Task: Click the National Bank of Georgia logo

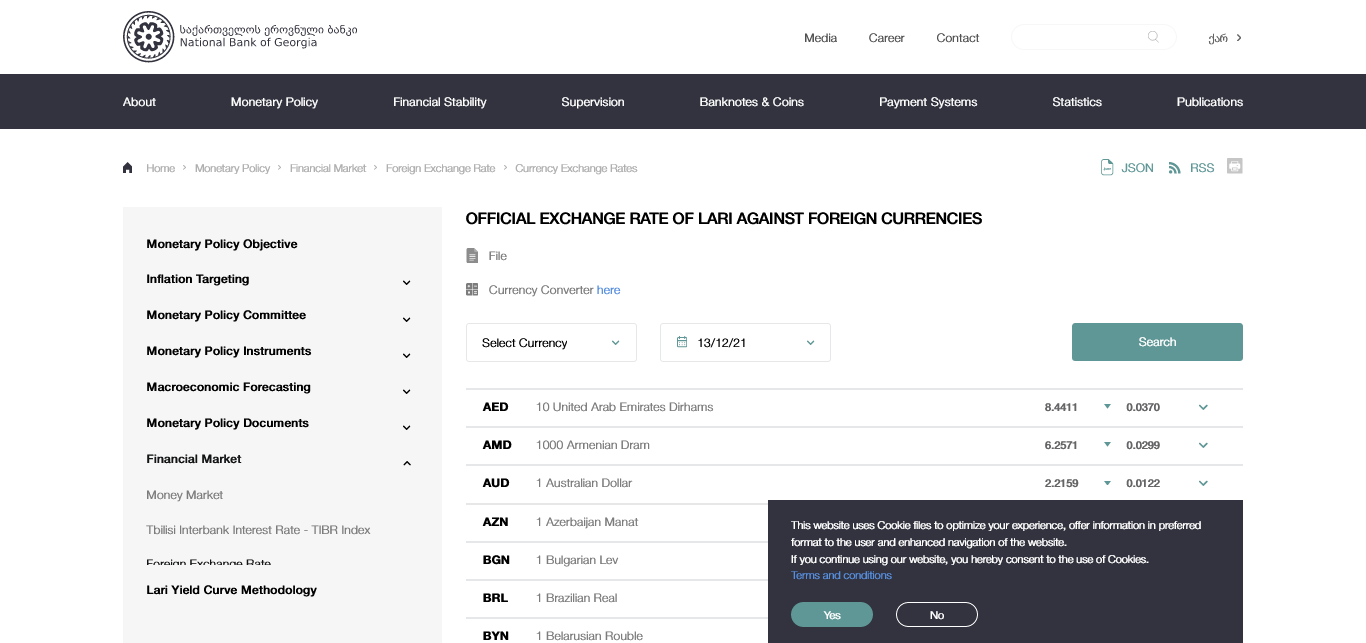Action: 148,37
